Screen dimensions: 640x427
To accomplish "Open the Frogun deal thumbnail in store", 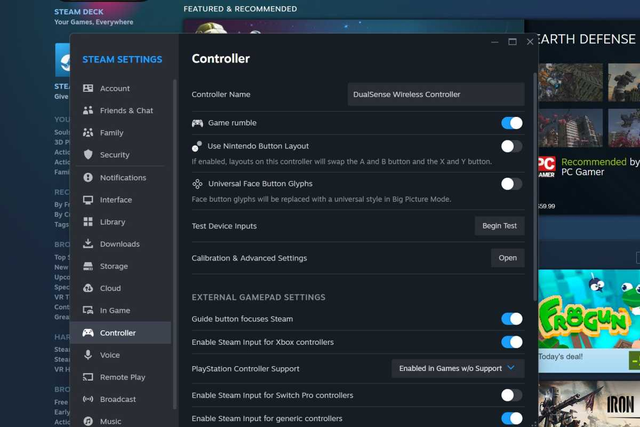I will point(589,309).
